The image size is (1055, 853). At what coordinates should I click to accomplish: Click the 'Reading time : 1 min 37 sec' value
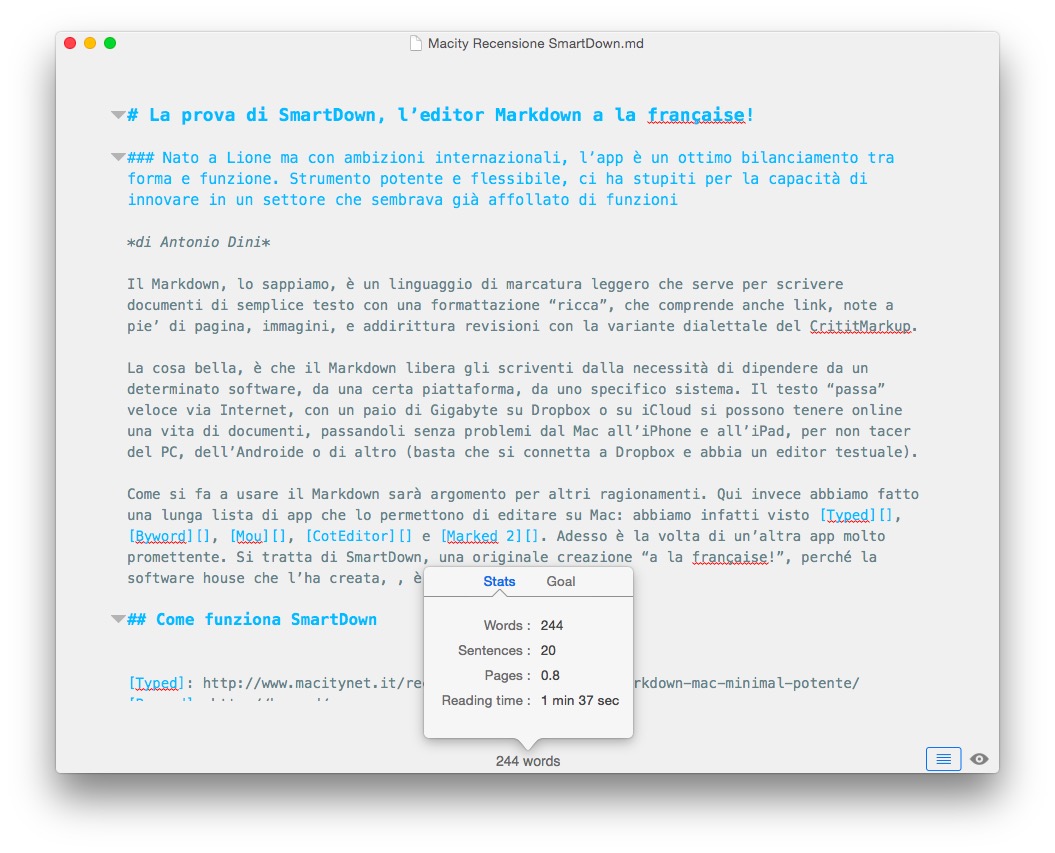579,700
